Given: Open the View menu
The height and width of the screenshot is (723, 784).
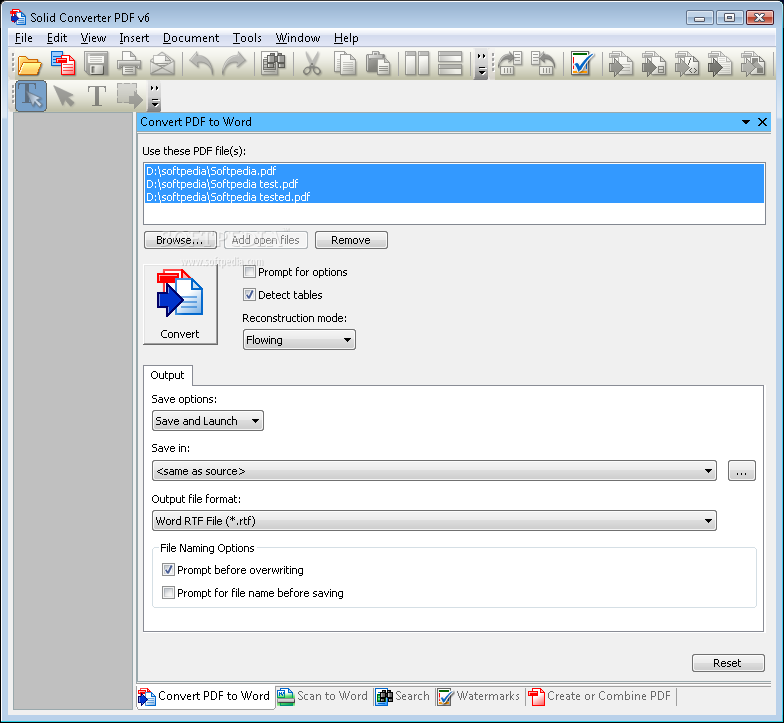Looking at the screenshot, I should pyautogui.click(x=93, y=38).
